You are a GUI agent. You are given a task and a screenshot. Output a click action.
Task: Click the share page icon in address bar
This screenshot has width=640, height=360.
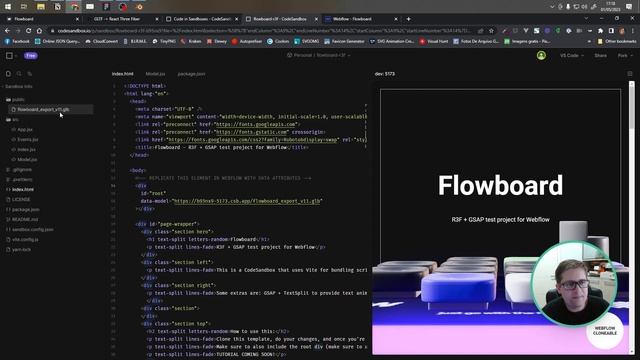click(x=481, y=31)
